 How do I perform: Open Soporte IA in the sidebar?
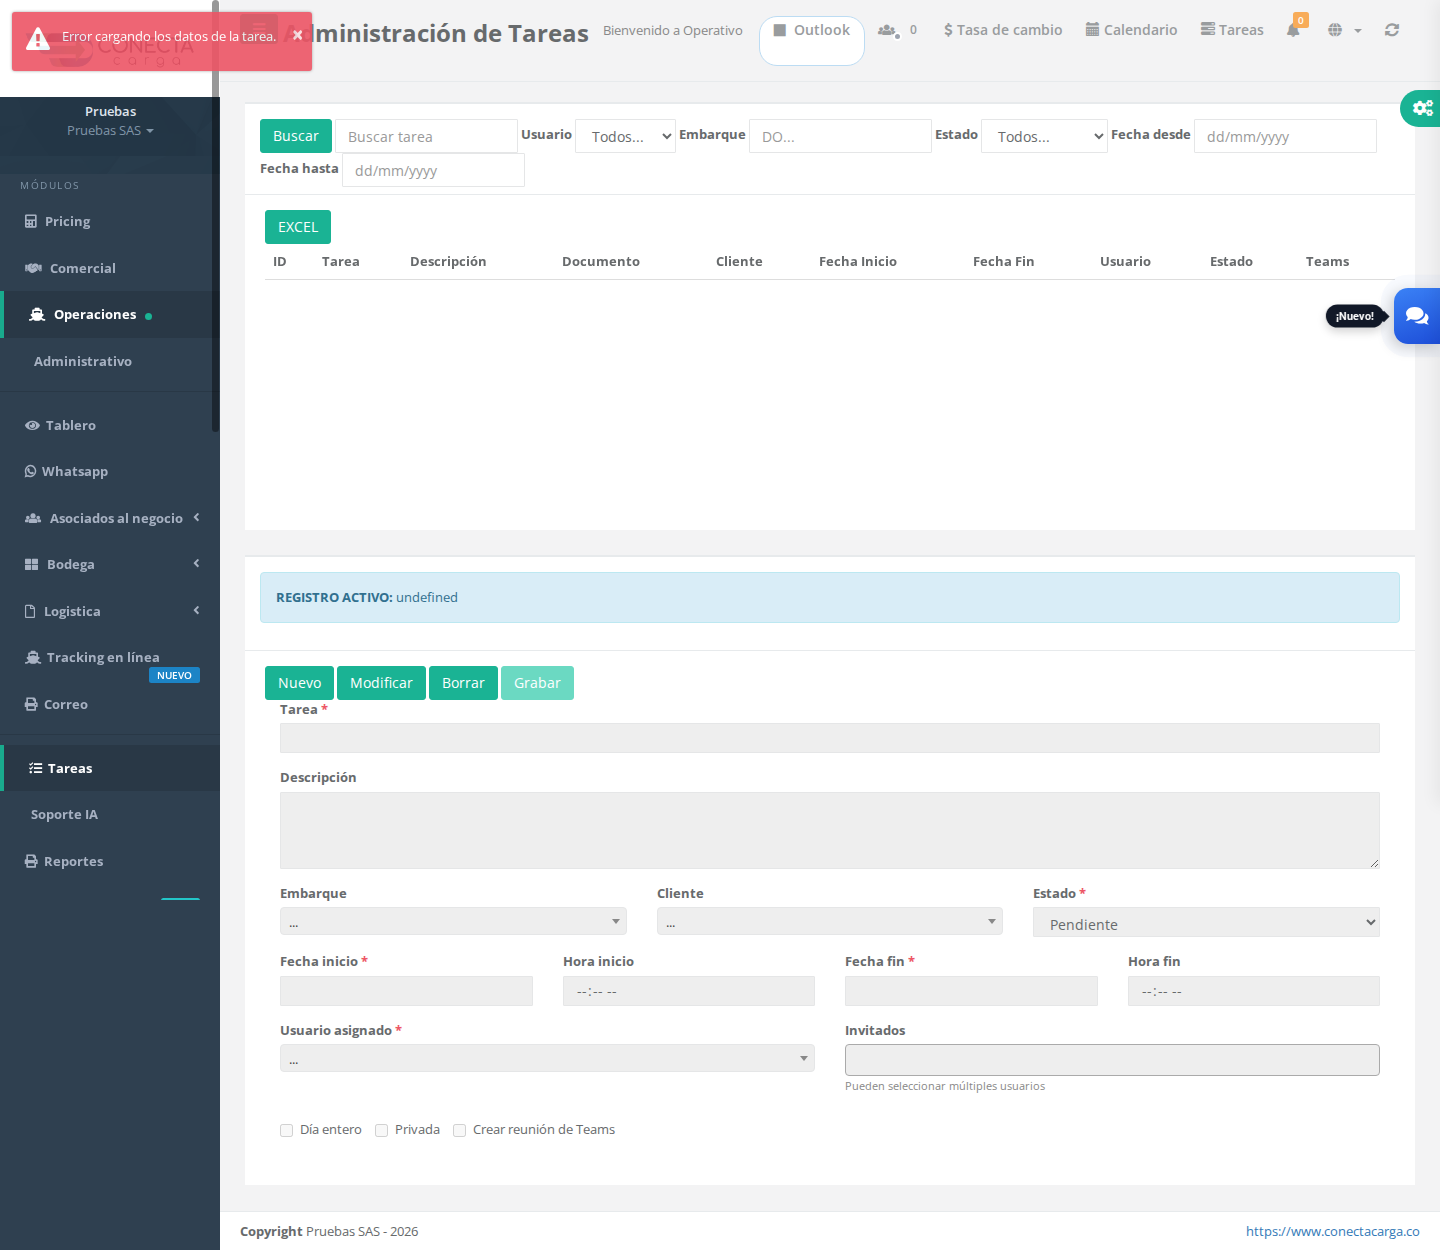(110, 814)
